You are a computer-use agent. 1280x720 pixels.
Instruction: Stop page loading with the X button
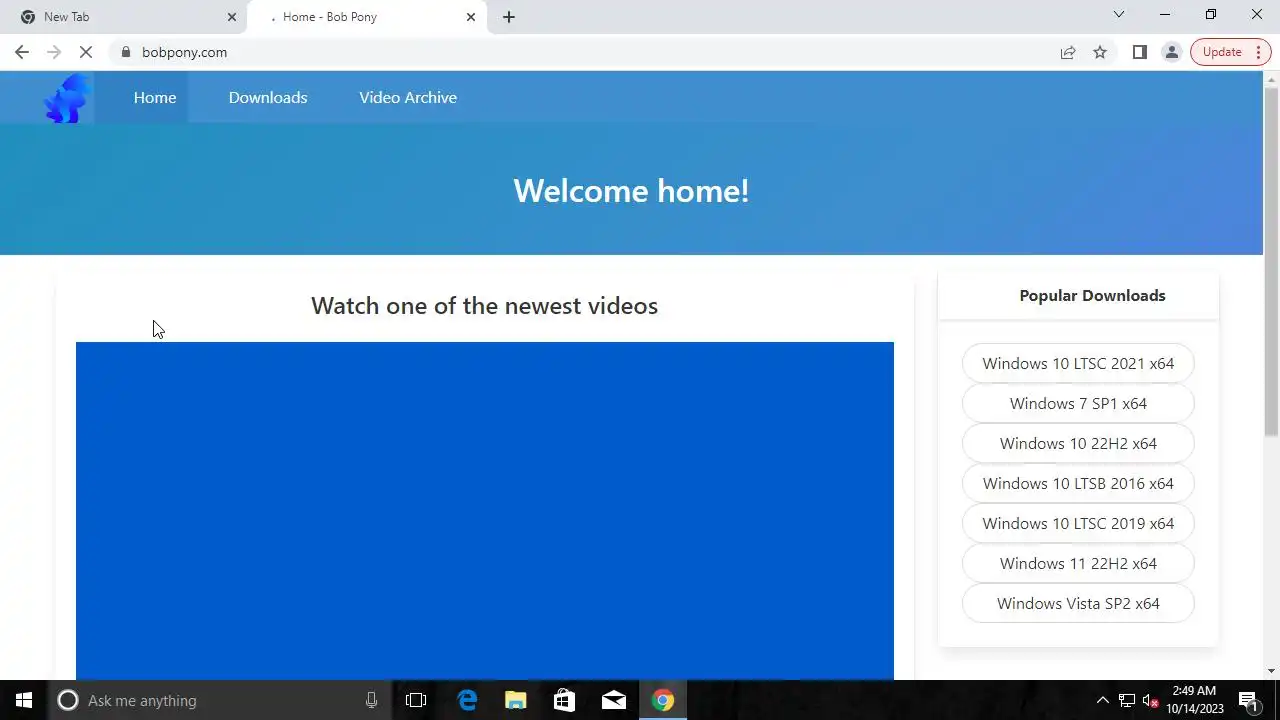point(86,52)
